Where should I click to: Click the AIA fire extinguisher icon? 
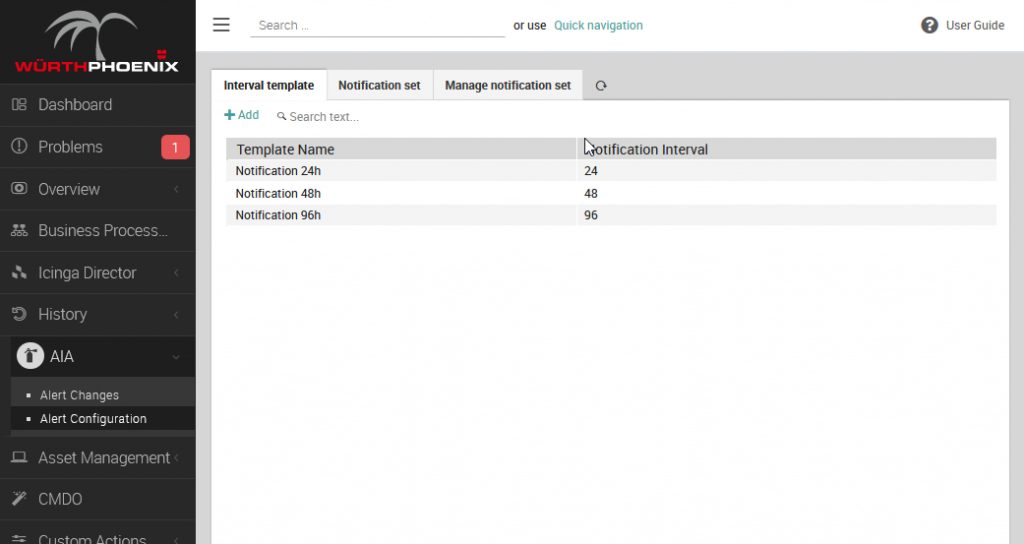coord(30,356)
